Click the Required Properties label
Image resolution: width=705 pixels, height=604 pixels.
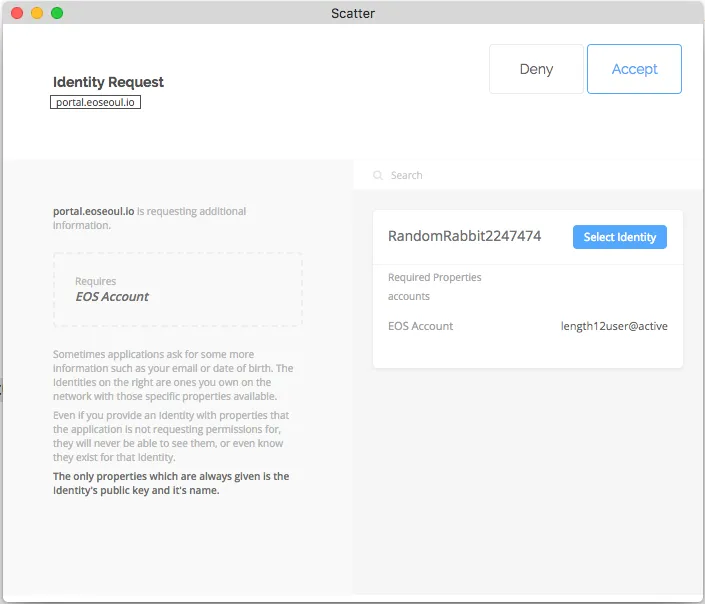coord(434,277)
